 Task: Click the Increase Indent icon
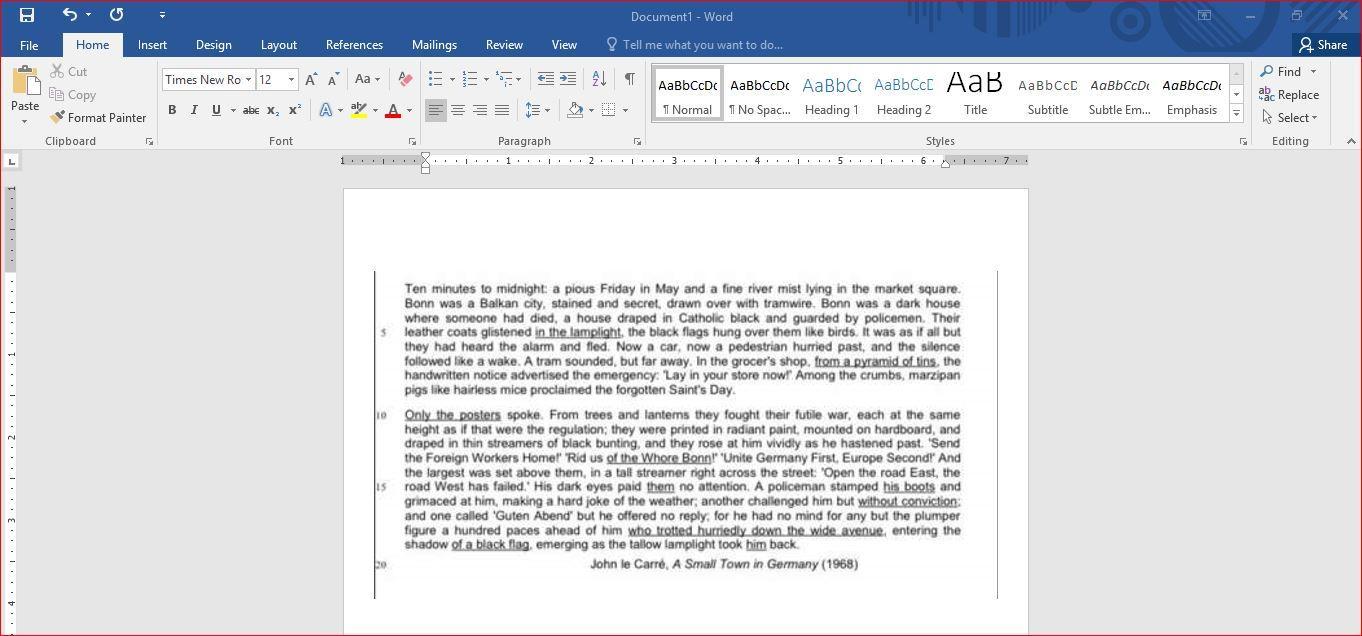568,79
